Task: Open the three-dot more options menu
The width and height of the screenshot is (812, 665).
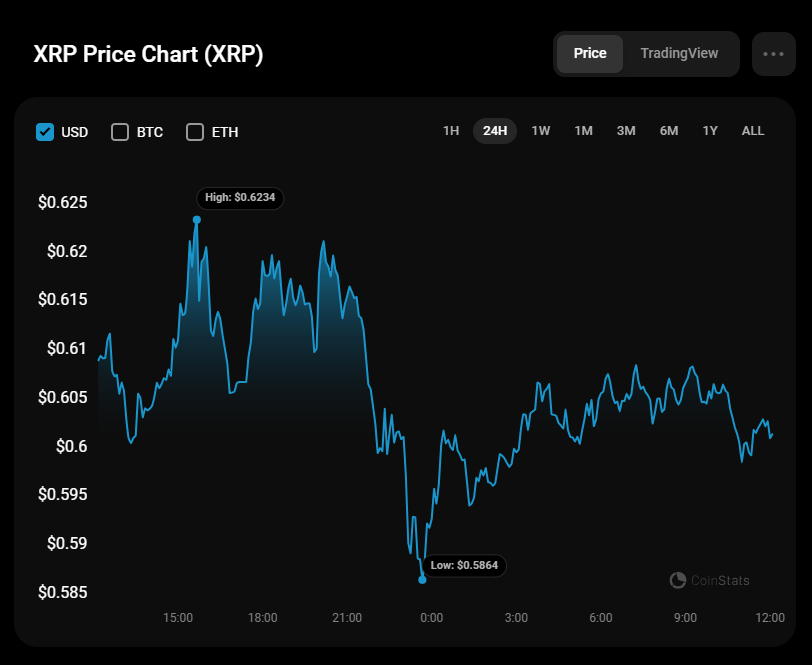Action: 773,54
